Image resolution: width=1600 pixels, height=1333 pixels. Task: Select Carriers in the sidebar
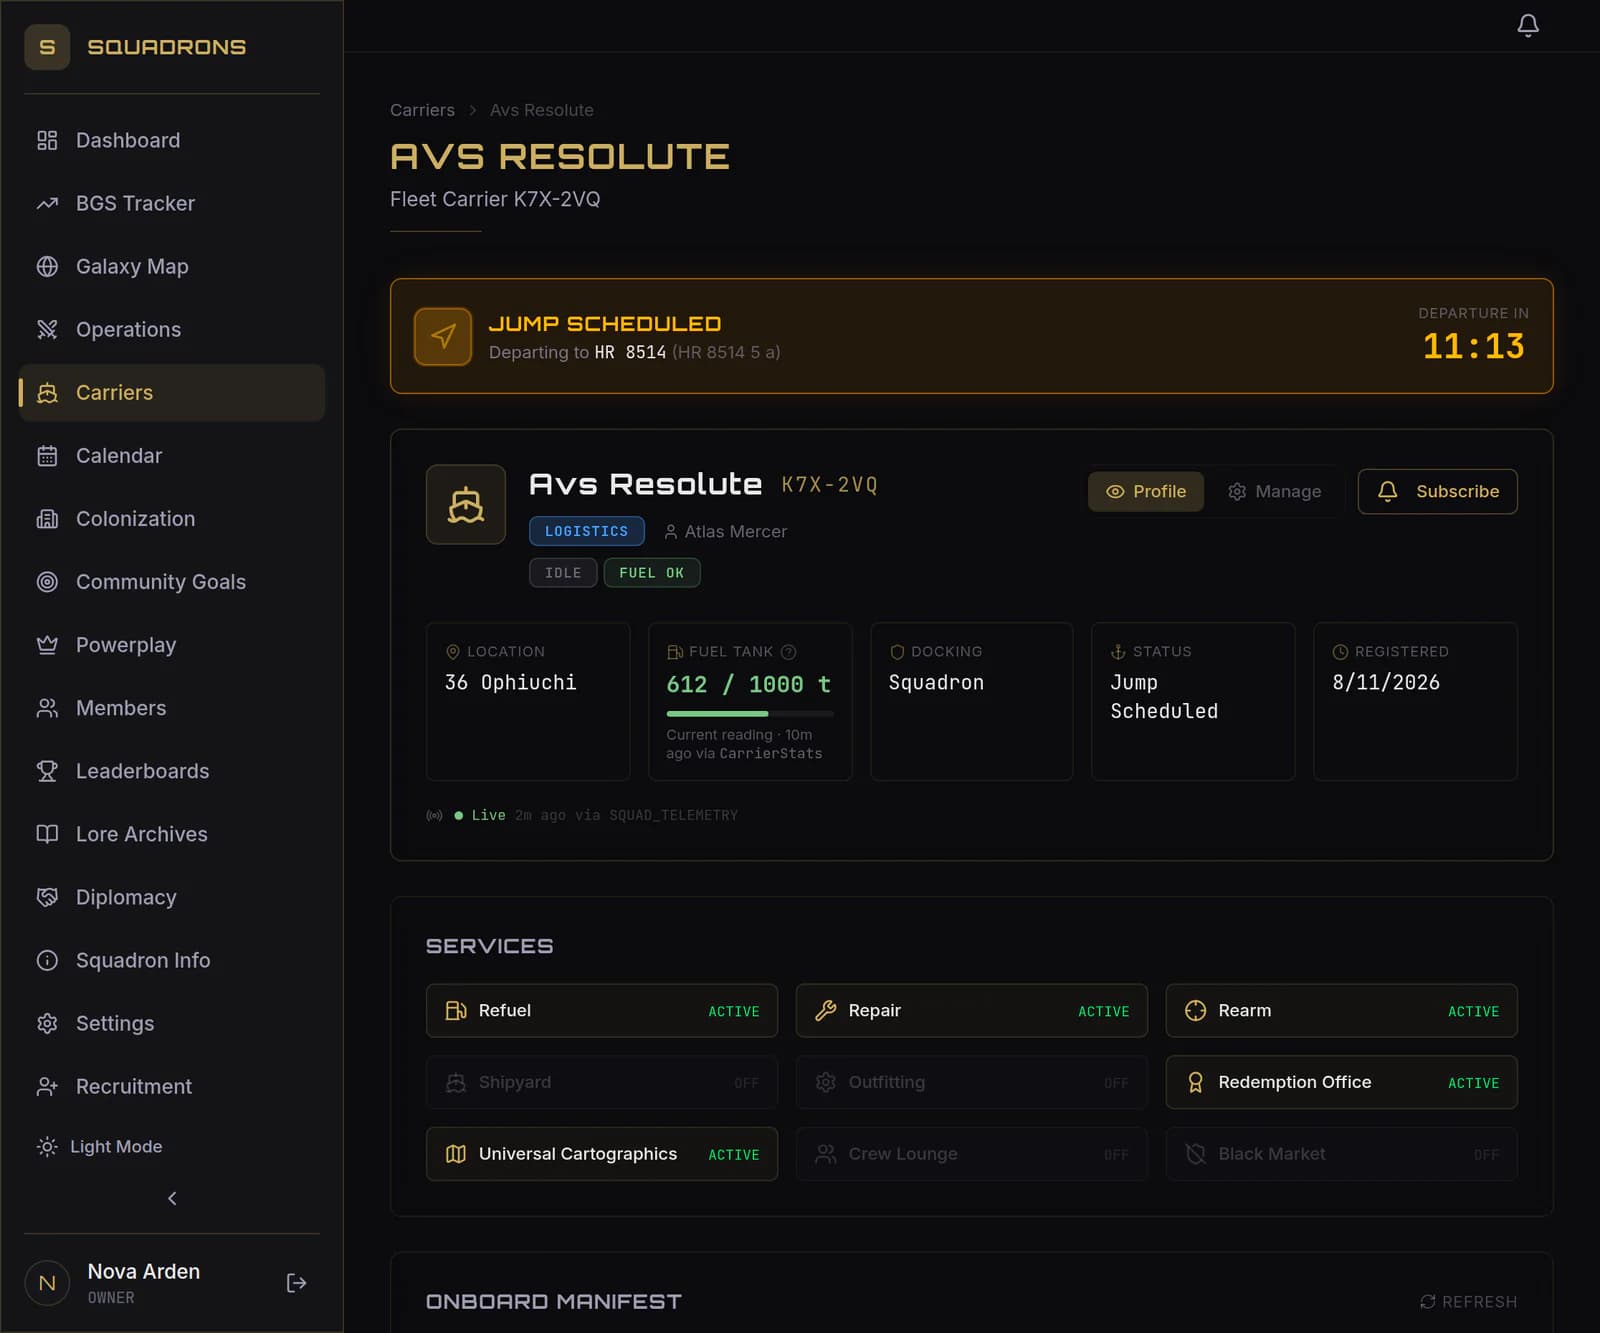[172, 392]
